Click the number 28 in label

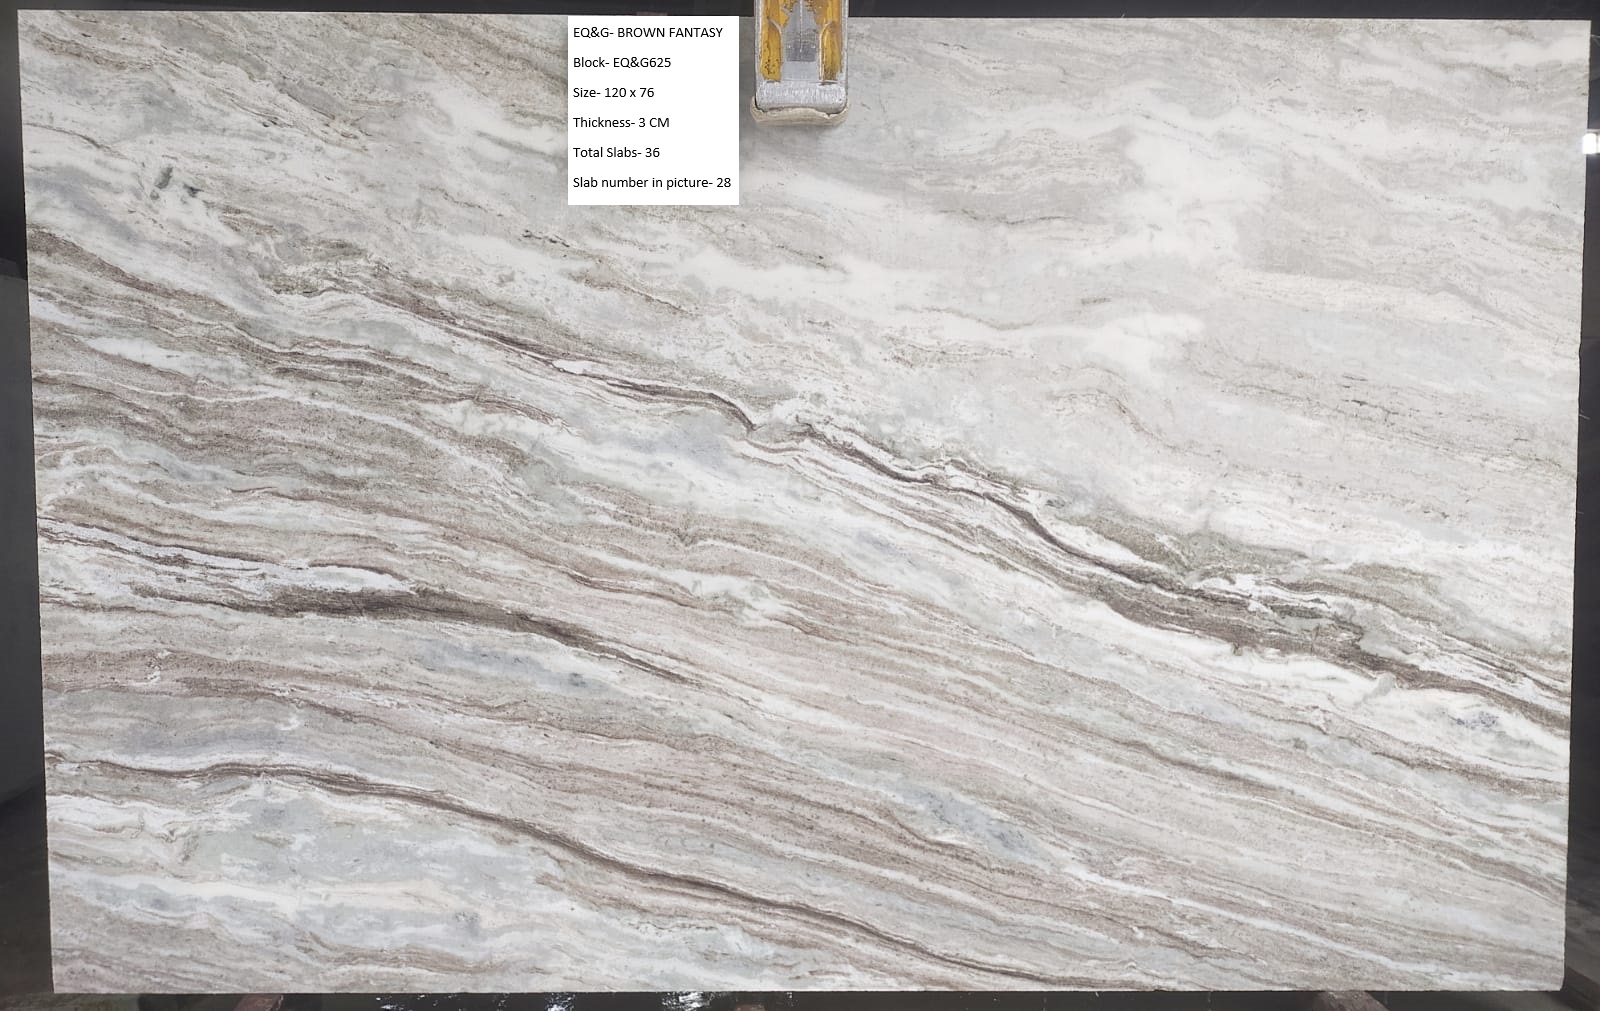click(x=723, y=183)
